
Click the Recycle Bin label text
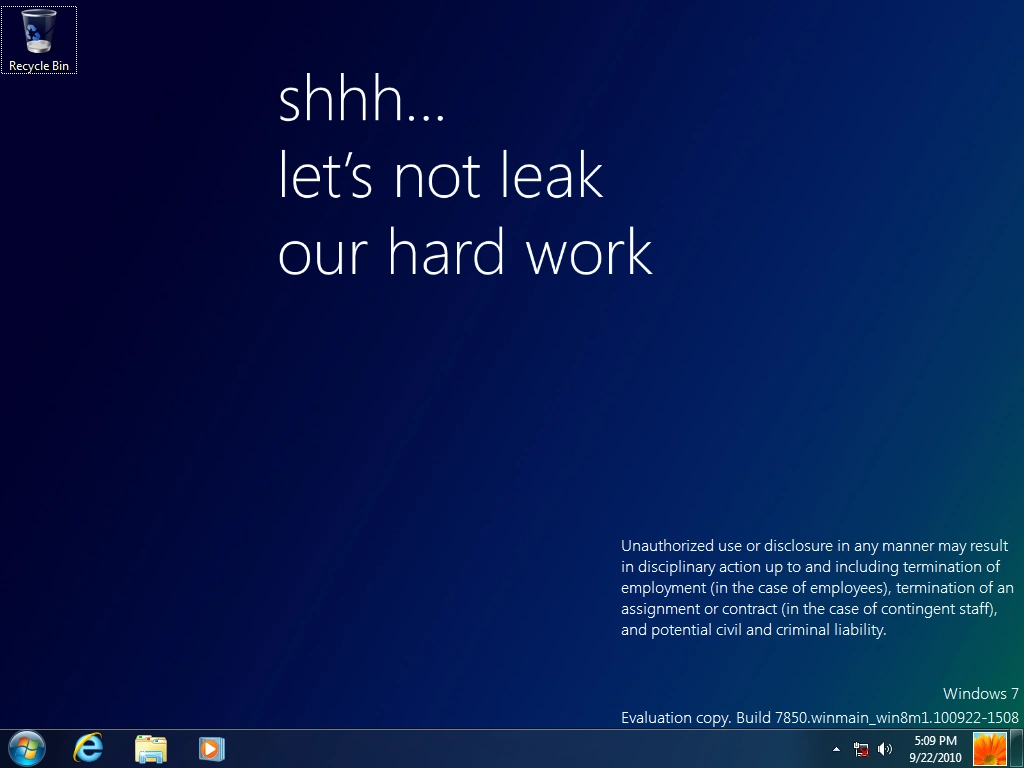pyautogui.click(x=38, y=67)
